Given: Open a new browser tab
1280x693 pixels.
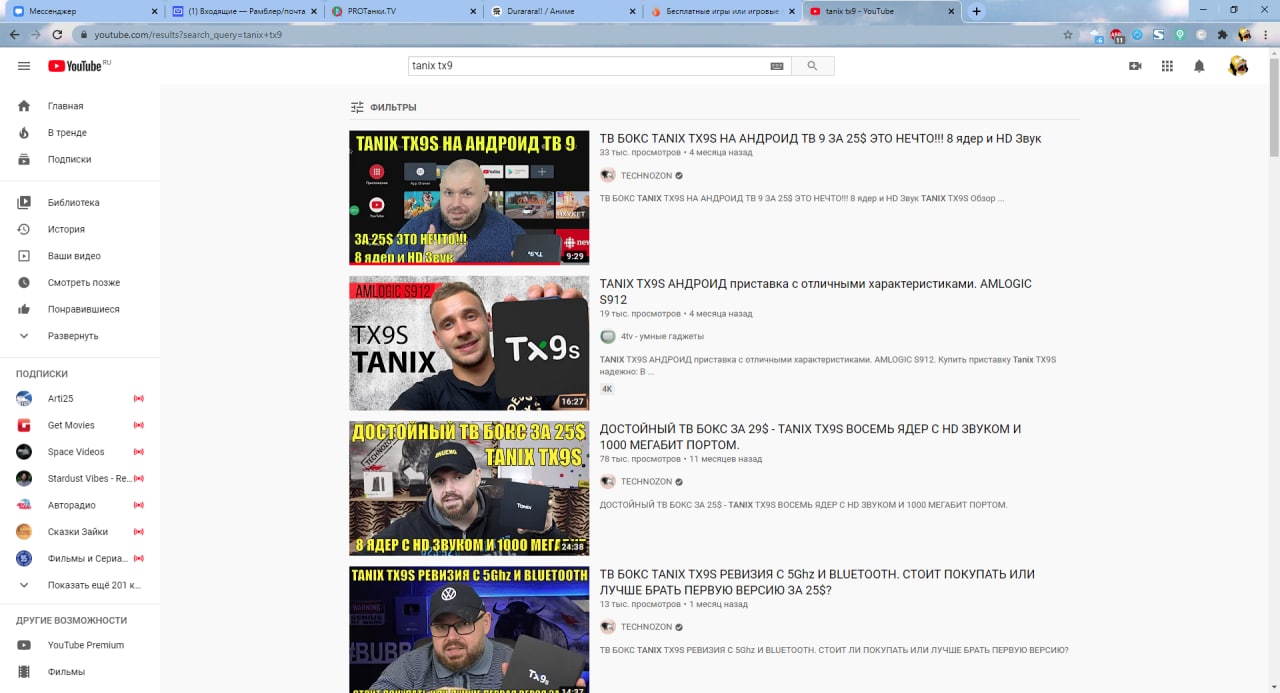Looking at the screenshot, I should click(x=977, y=11).
